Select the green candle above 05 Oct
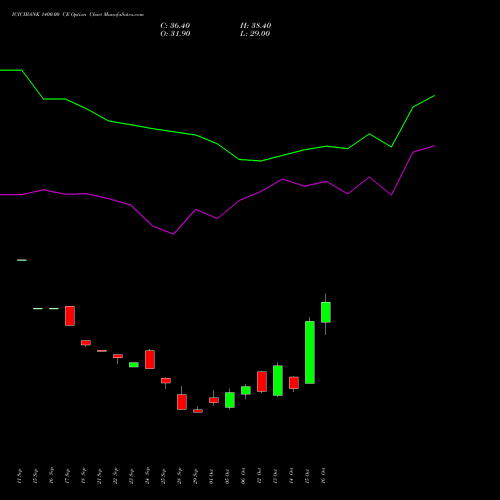This screenshot has height=500, width=500. tap(230, 400)
